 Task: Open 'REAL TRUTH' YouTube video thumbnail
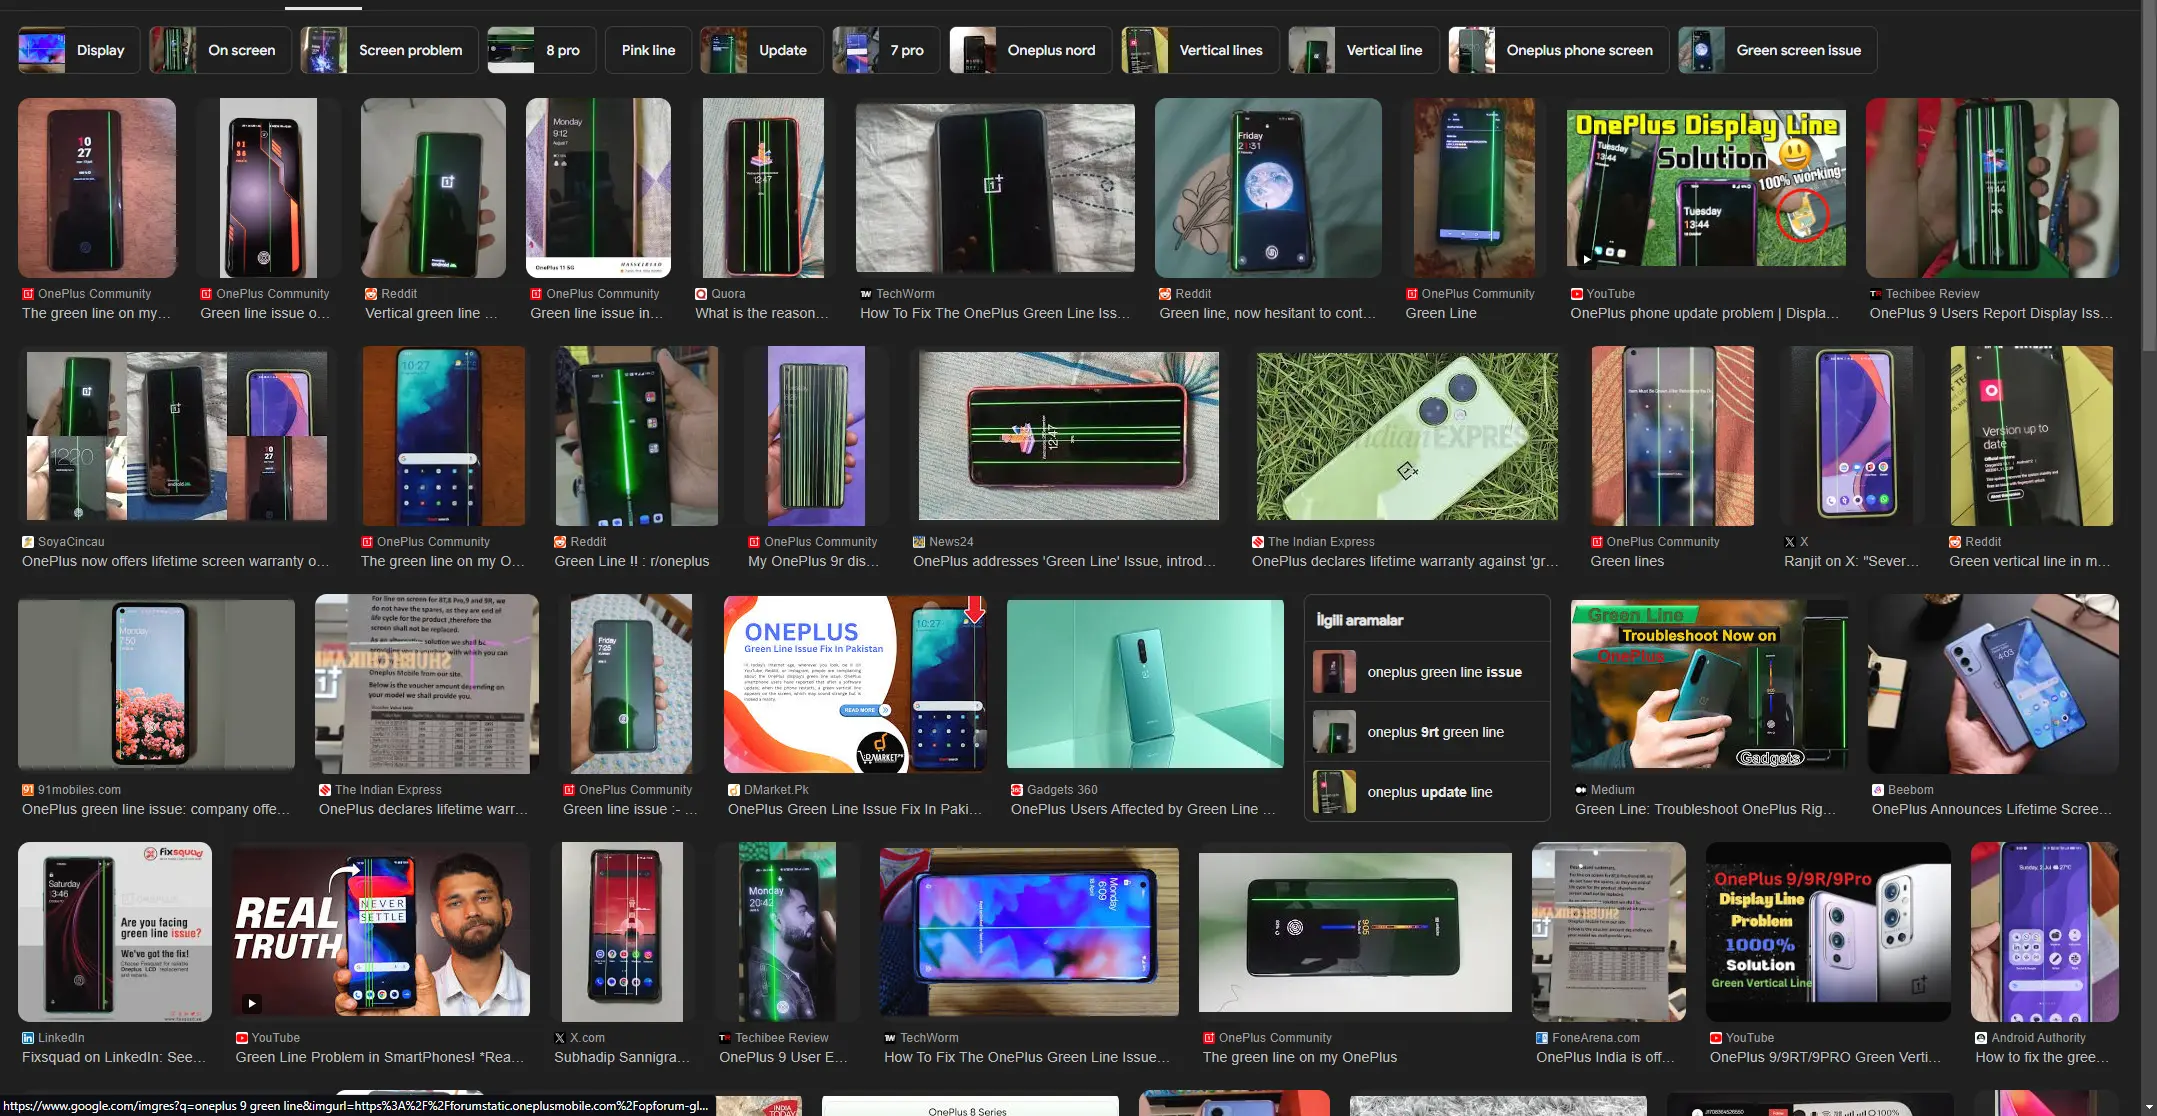click(381, 932)
